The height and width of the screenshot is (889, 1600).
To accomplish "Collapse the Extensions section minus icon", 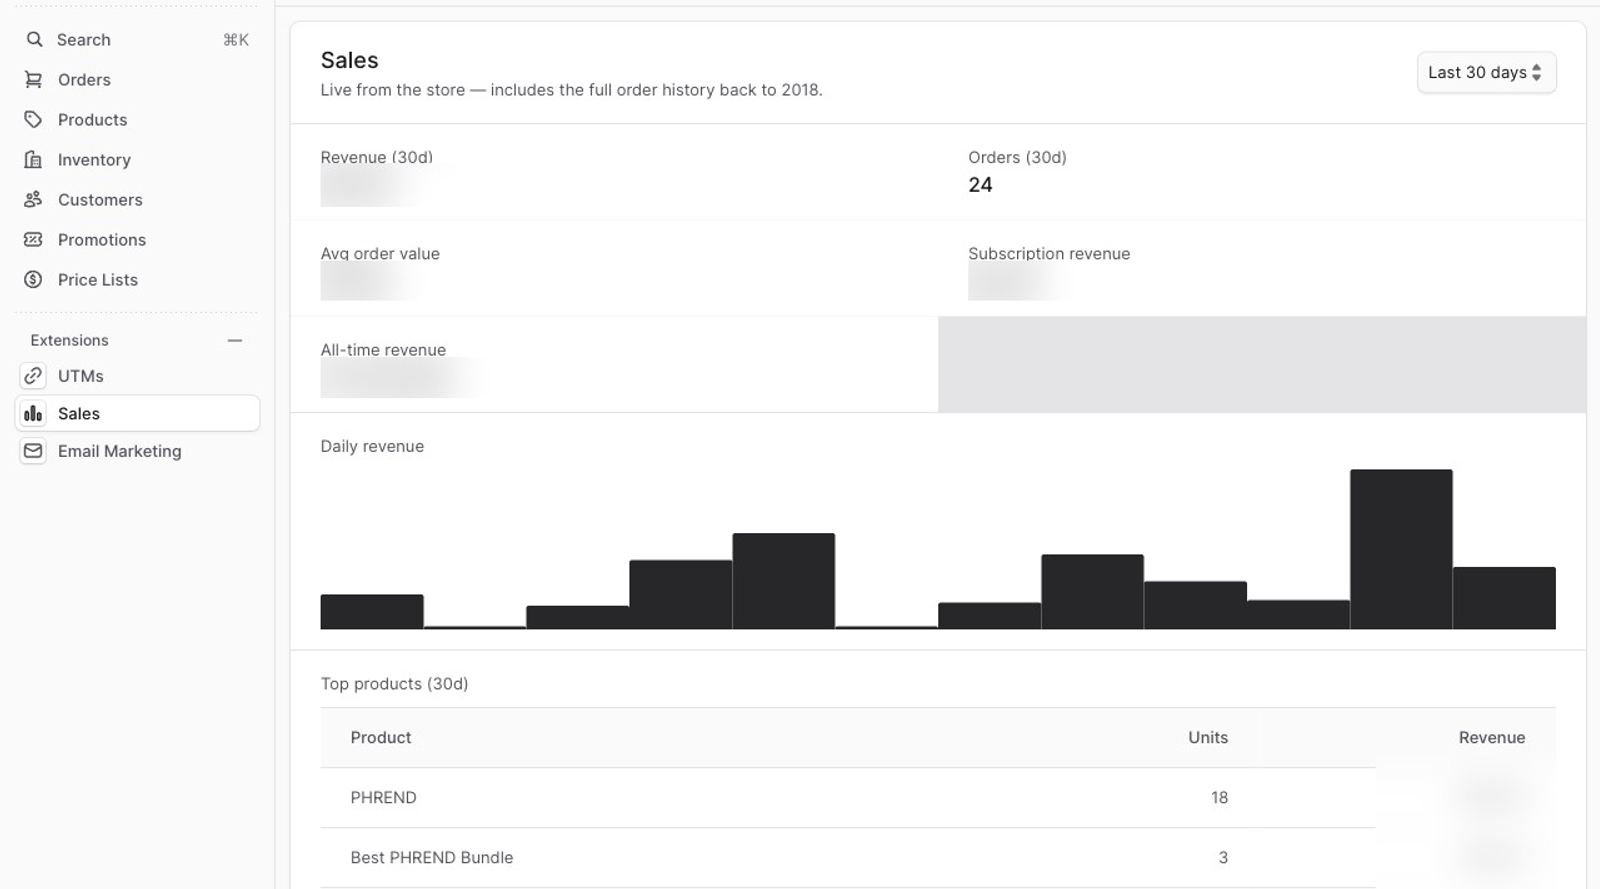I will 235,340.
